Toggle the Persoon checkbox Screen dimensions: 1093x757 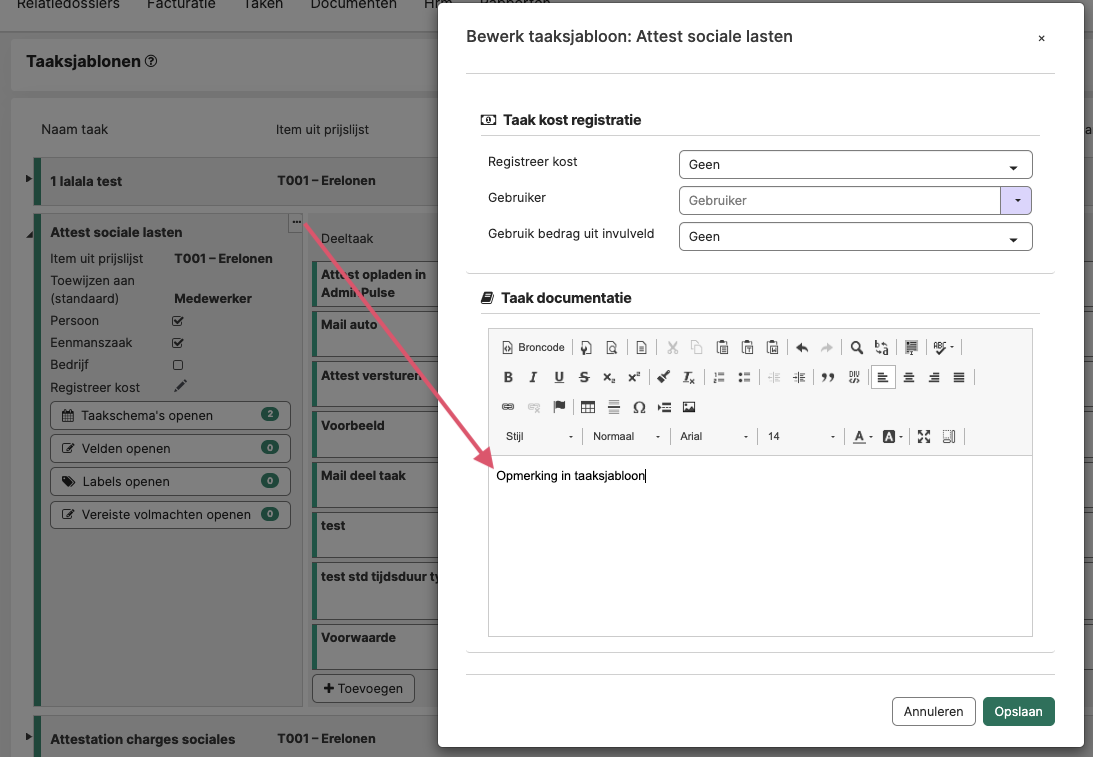[x=178, y=321]
